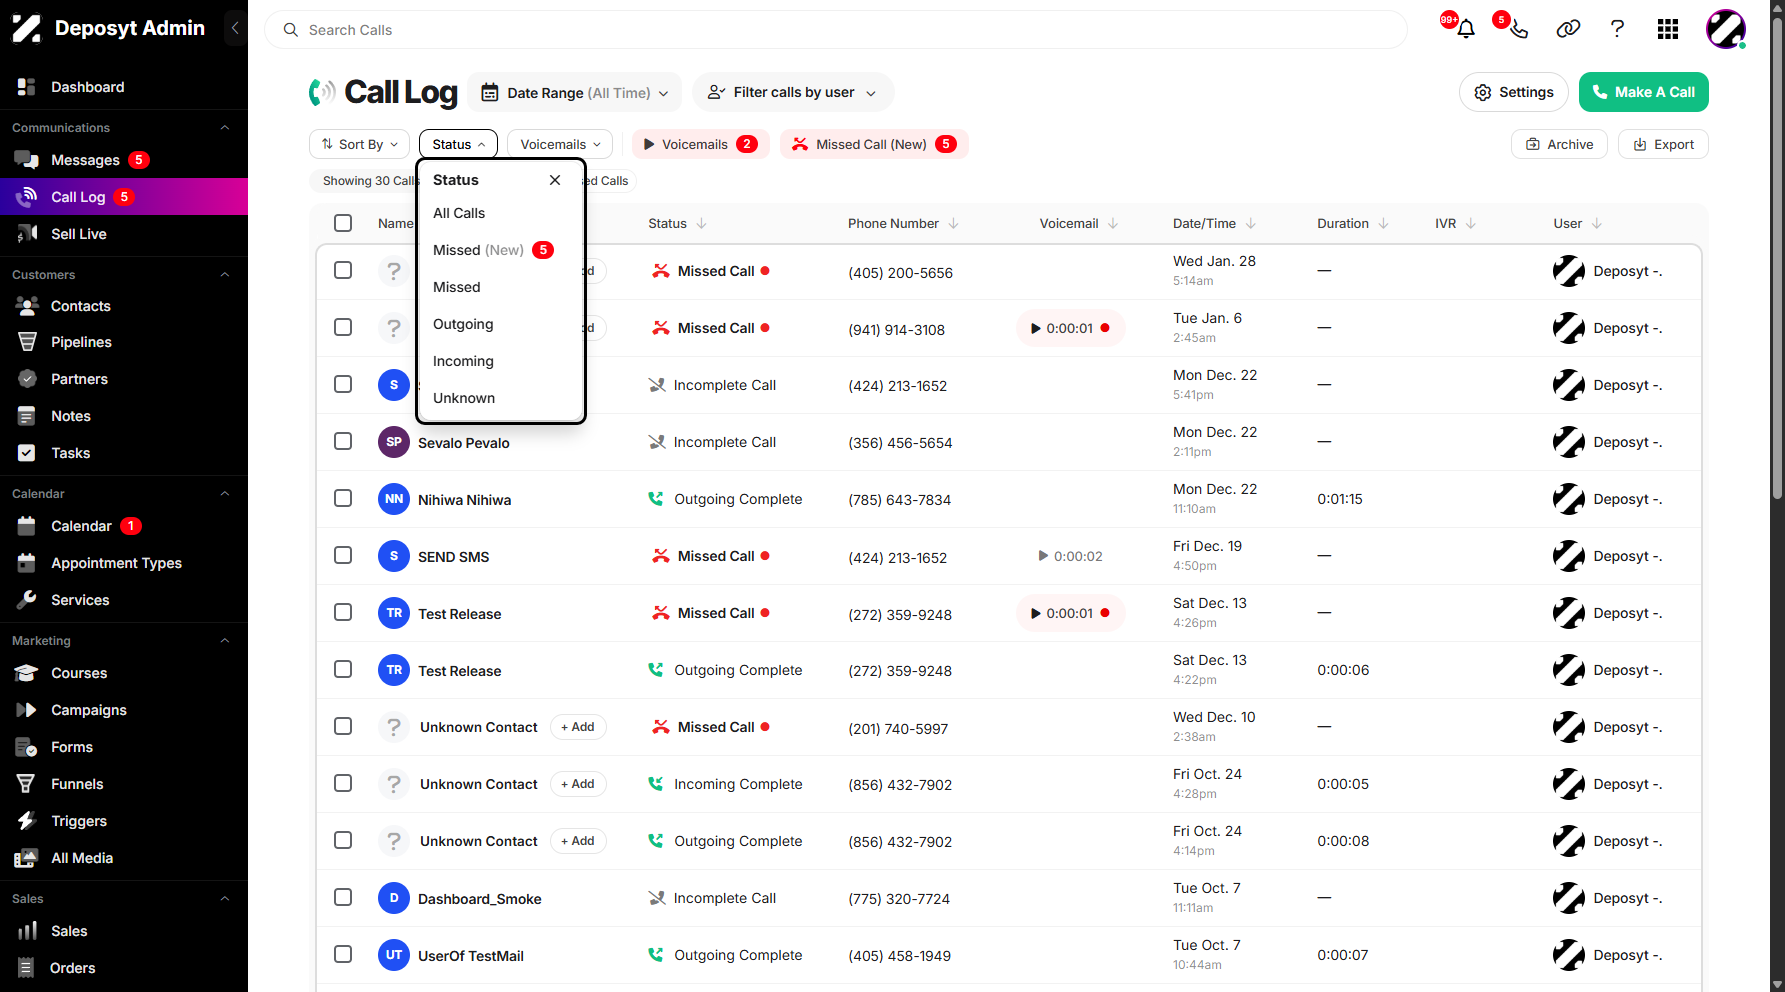Open the user profile avatar
Viewport: 1785px width, 992px height.
1726,29
